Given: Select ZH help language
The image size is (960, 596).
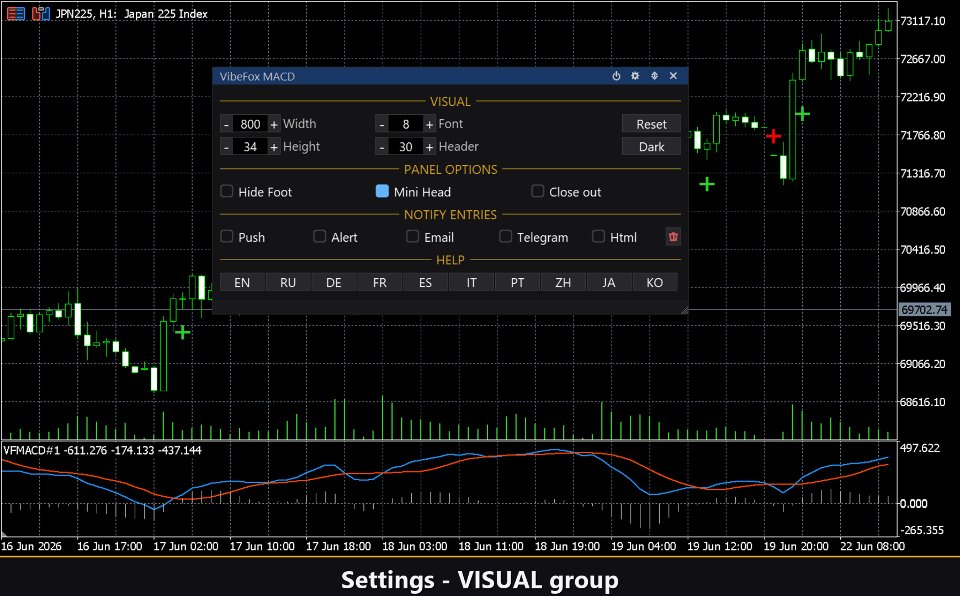Looking at the screenshot, I should pos(563,282).
